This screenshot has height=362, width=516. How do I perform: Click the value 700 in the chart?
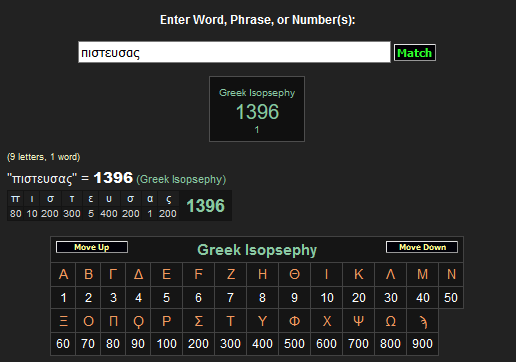358,344
